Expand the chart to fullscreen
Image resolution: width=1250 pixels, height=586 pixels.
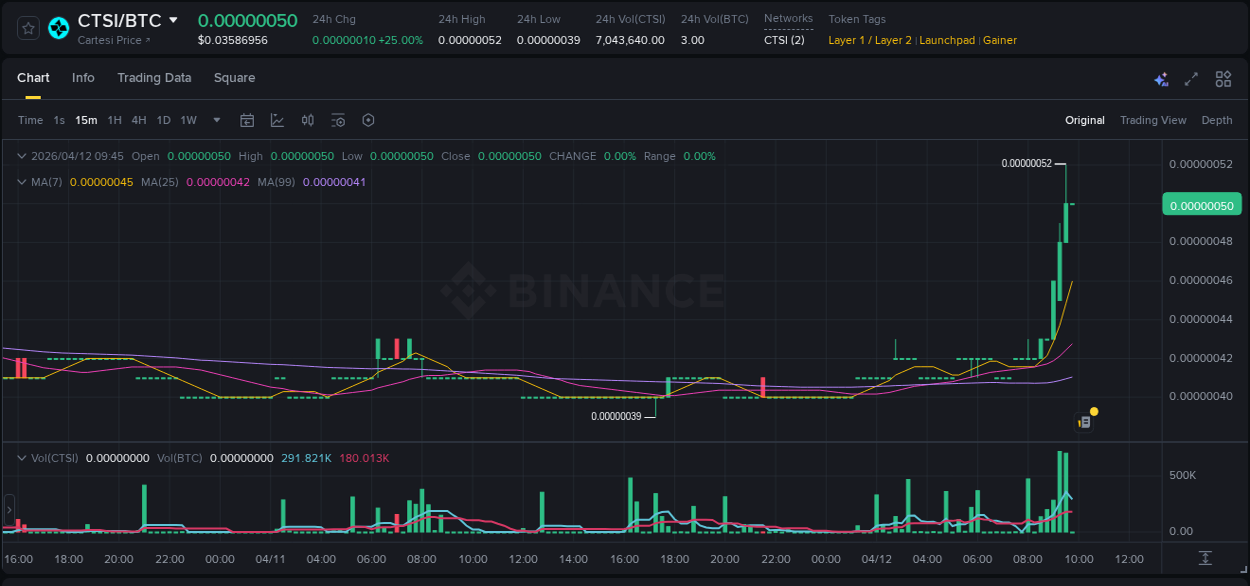(1191, 78)
